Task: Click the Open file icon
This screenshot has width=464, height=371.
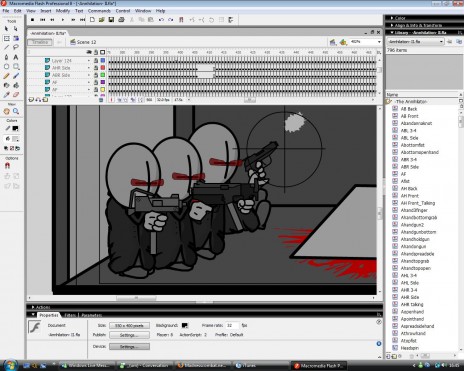Action: coord(102,20)
